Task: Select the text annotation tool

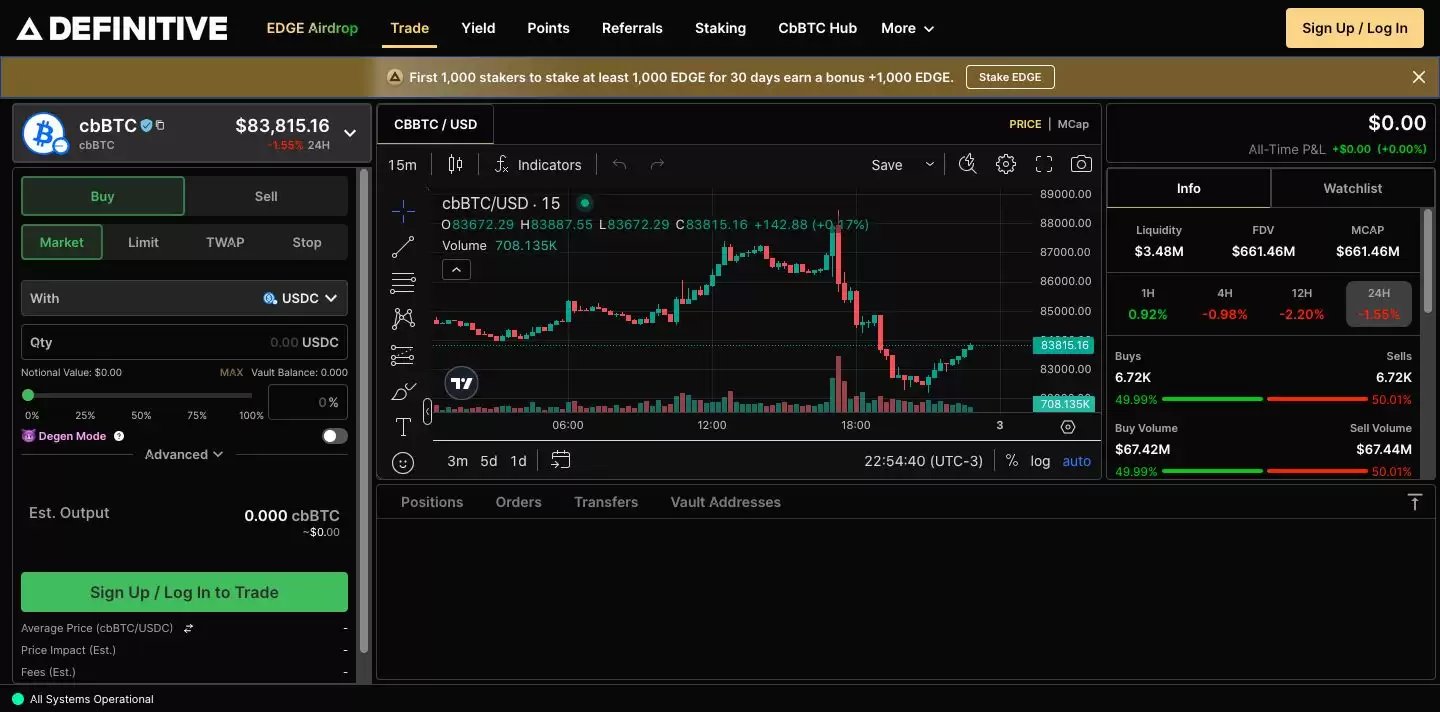Action: point(403,428)
